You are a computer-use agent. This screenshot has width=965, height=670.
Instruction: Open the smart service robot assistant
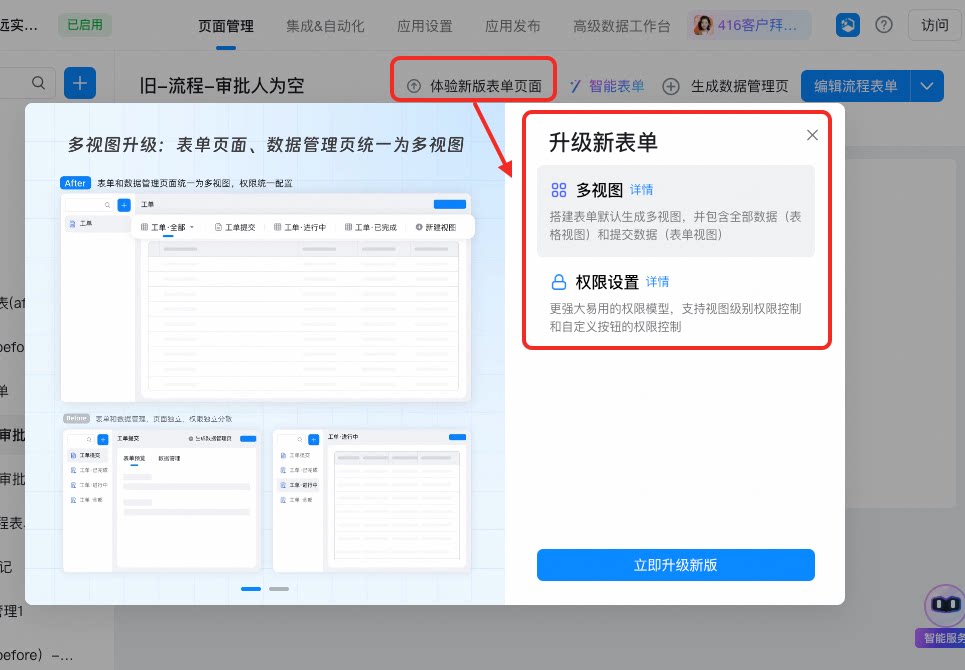pyautogui.click(x=945, y=605)
